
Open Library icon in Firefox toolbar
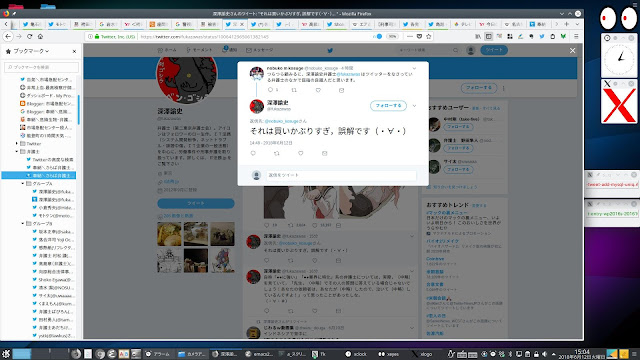pyautogui.click(x=478, y=36)
